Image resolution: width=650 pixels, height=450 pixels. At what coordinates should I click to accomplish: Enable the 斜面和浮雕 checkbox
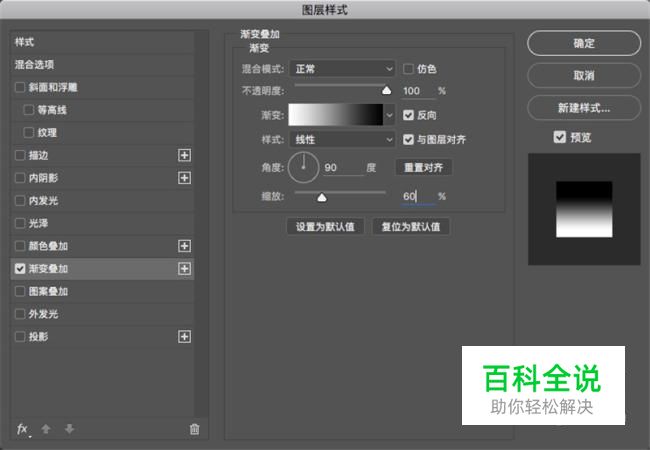[20, 87]
